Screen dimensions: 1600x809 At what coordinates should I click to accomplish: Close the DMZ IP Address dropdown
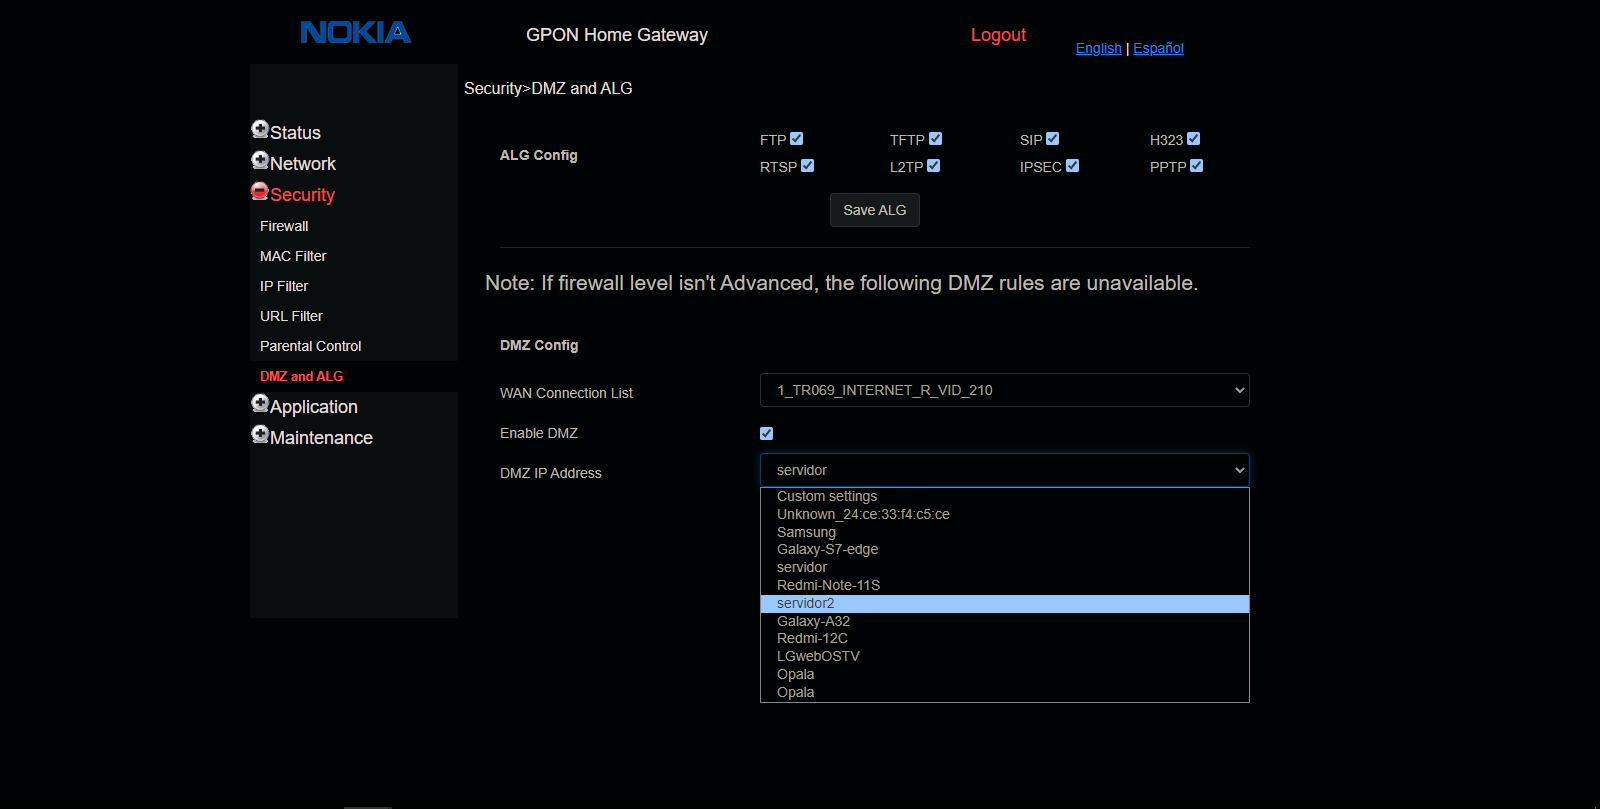coord(1005,470)
